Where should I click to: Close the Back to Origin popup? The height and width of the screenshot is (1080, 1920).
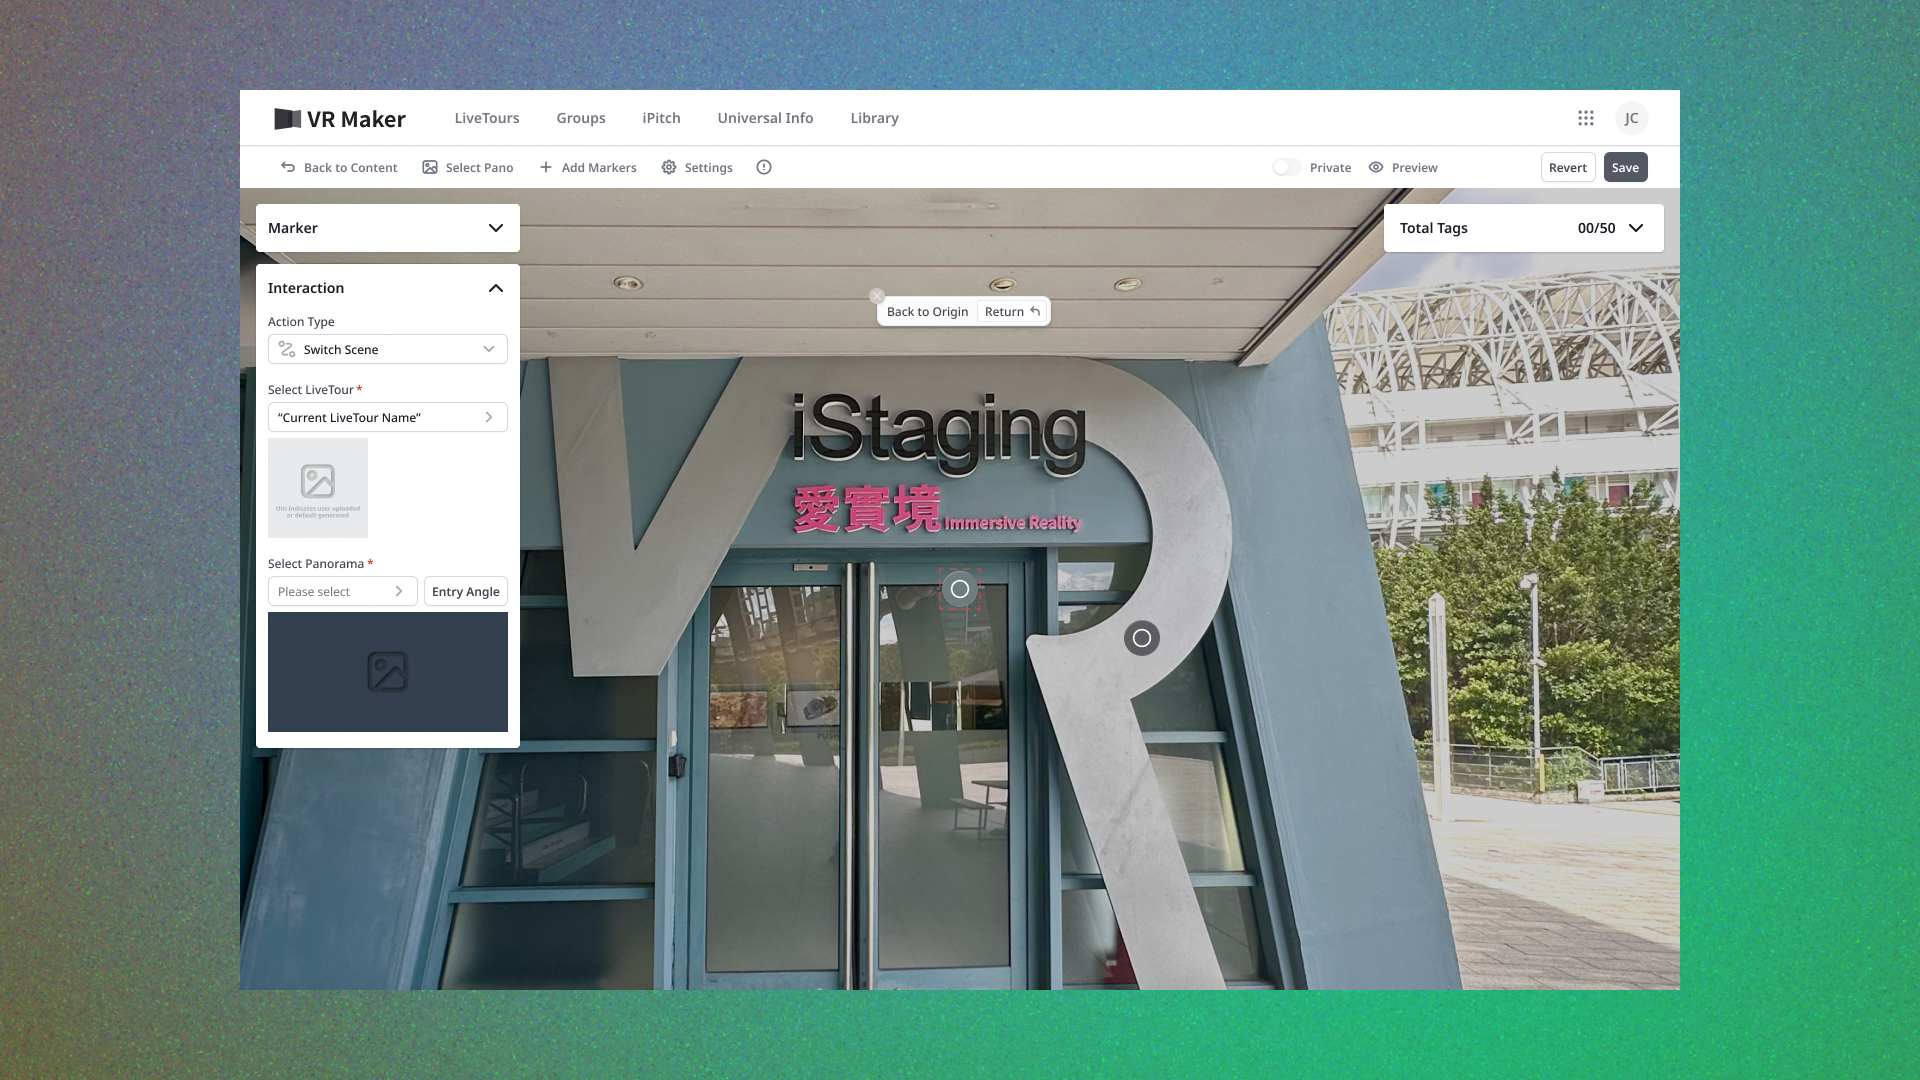(877, 296)
